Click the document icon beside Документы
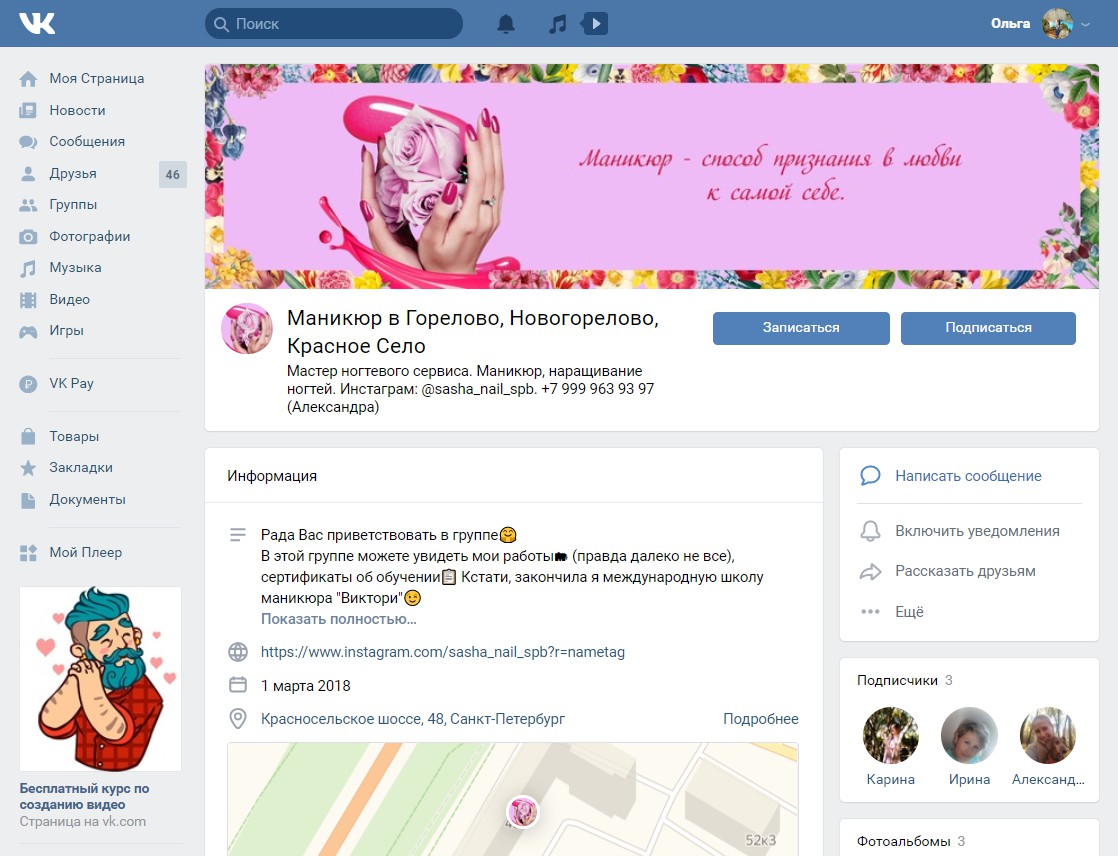Screen dimensions: 1118x856 pyautogui.click(x=28, y=500)
